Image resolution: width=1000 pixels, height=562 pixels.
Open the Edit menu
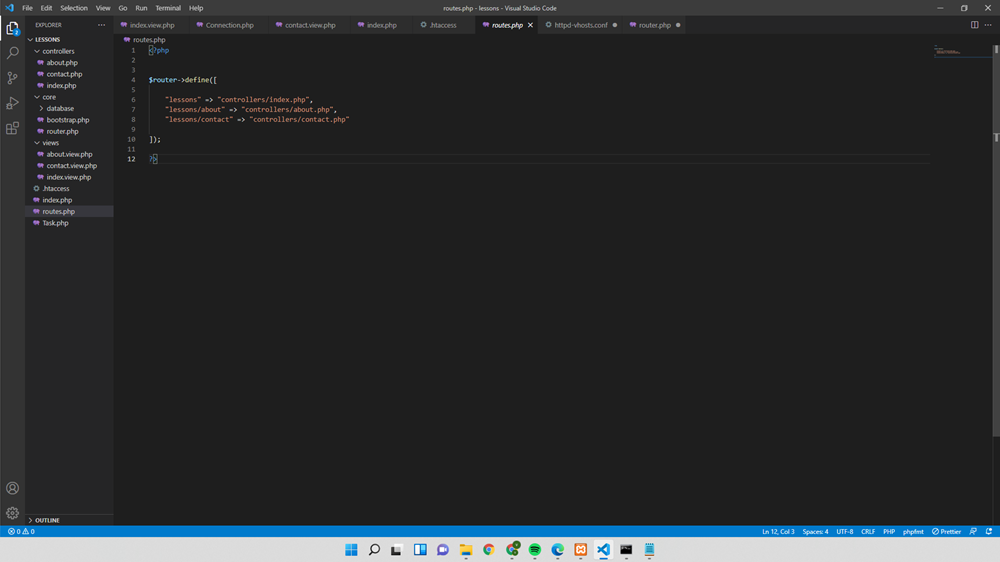coord(47,8)
